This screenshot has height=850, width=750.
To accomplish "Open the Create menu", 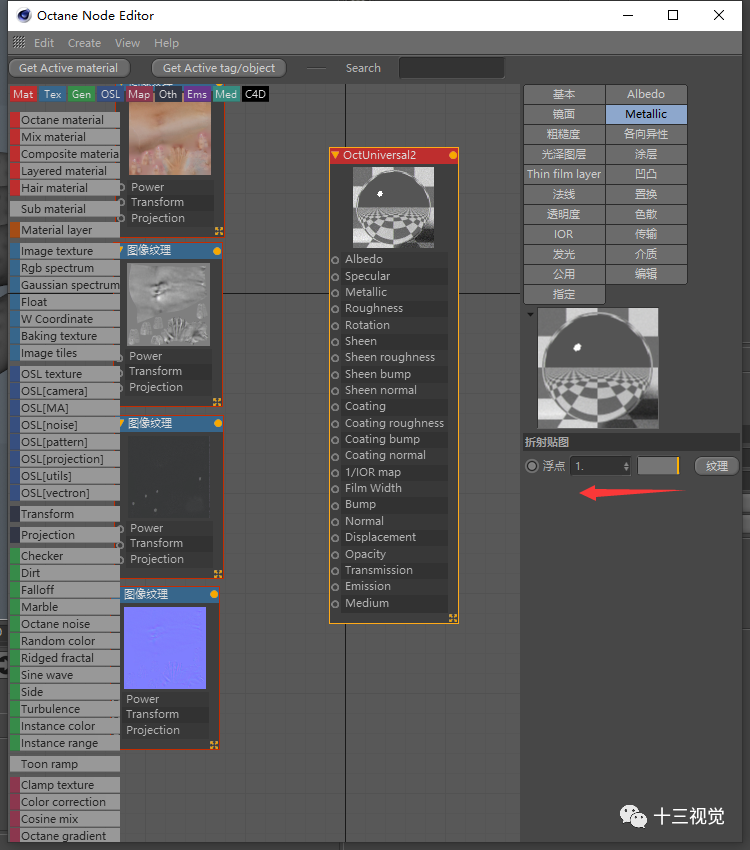I will 85,43.
